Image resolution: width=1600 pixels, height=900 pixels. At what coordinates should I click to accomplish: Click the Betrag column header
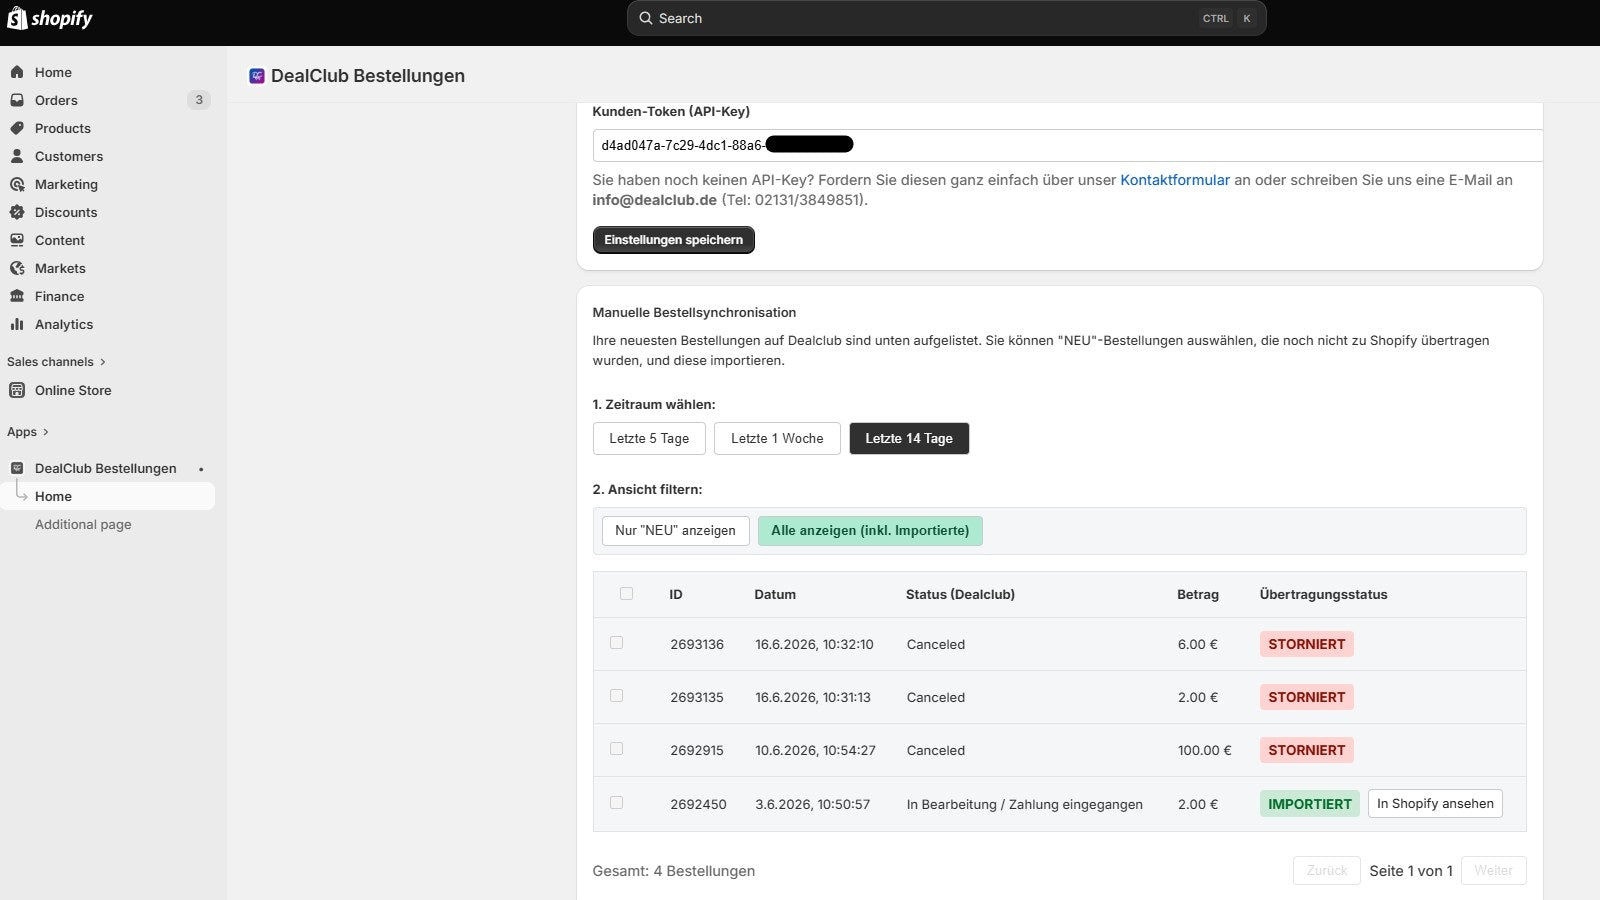click(1198, 594)
